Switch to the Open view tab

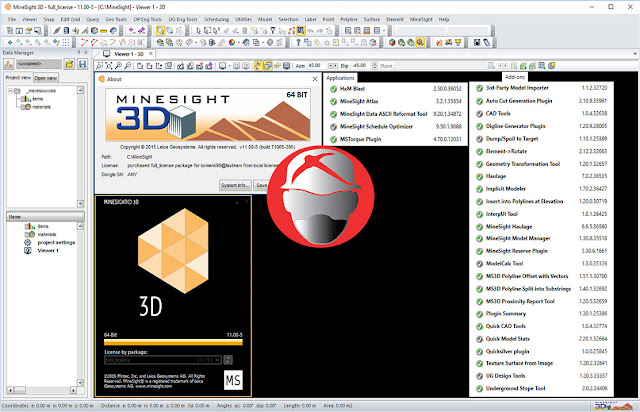pos(46,78)
